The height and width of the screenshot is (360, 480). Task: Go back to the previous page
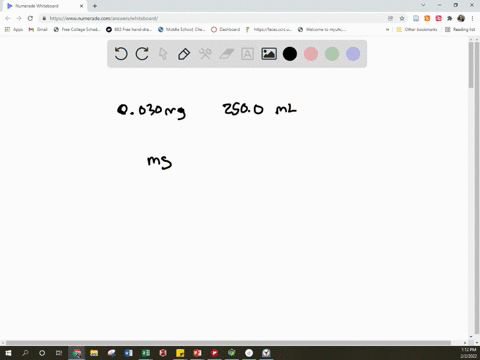[x=8, y=18]
